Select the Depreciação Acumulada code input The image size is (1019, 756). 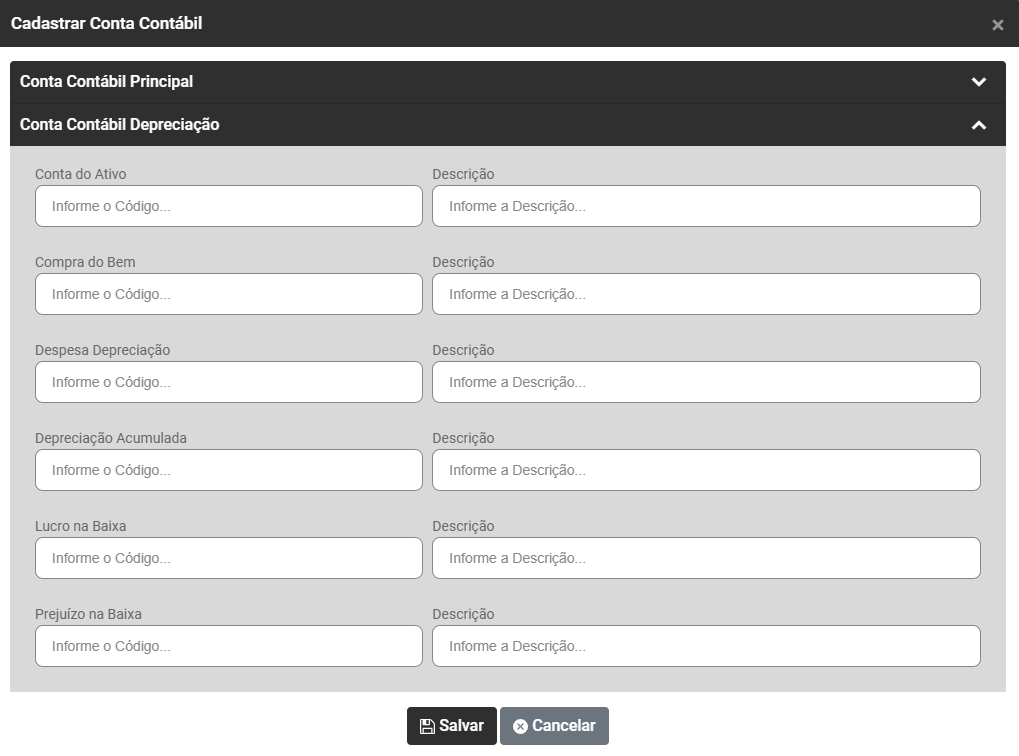click(229, 470)
